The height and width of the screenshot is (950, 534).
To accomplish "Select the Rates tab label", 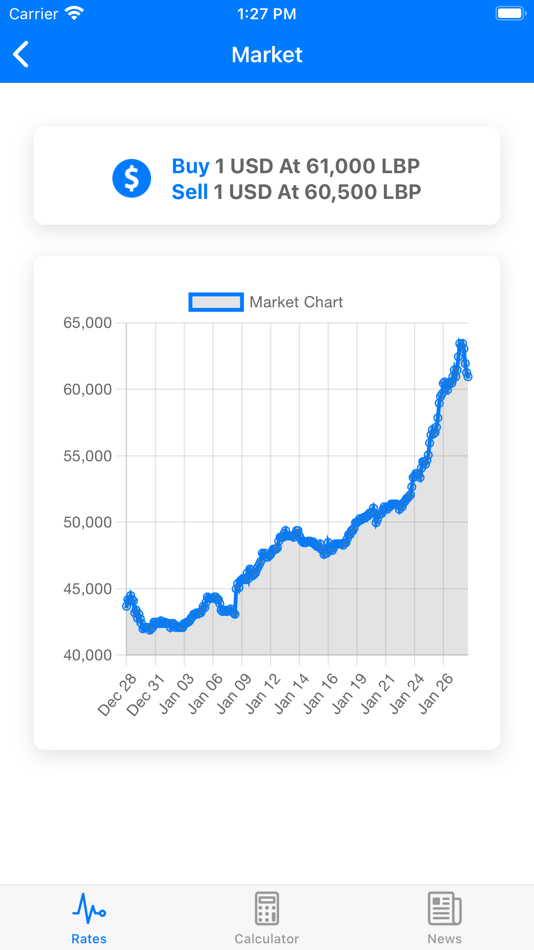I will tap(89, 938).
